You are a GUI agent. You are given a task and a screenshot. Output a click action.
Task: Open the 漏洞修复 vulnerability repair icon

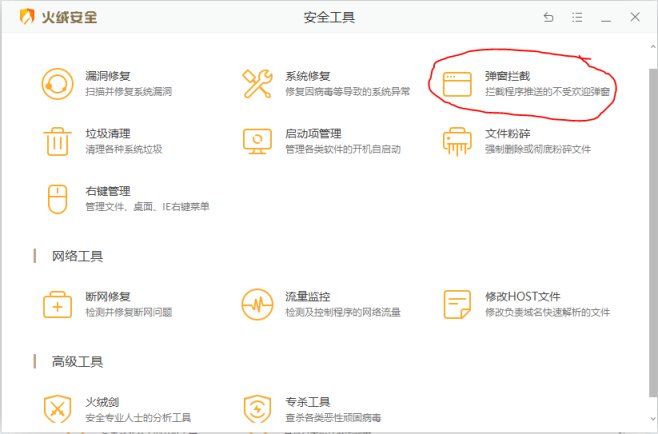[57, 84]
